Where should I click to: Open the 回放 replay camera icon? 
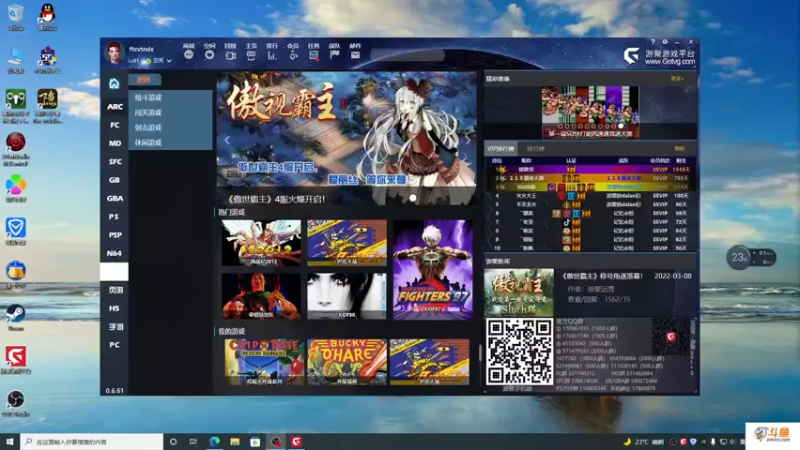pyautogui.click(x=231, y=55)
